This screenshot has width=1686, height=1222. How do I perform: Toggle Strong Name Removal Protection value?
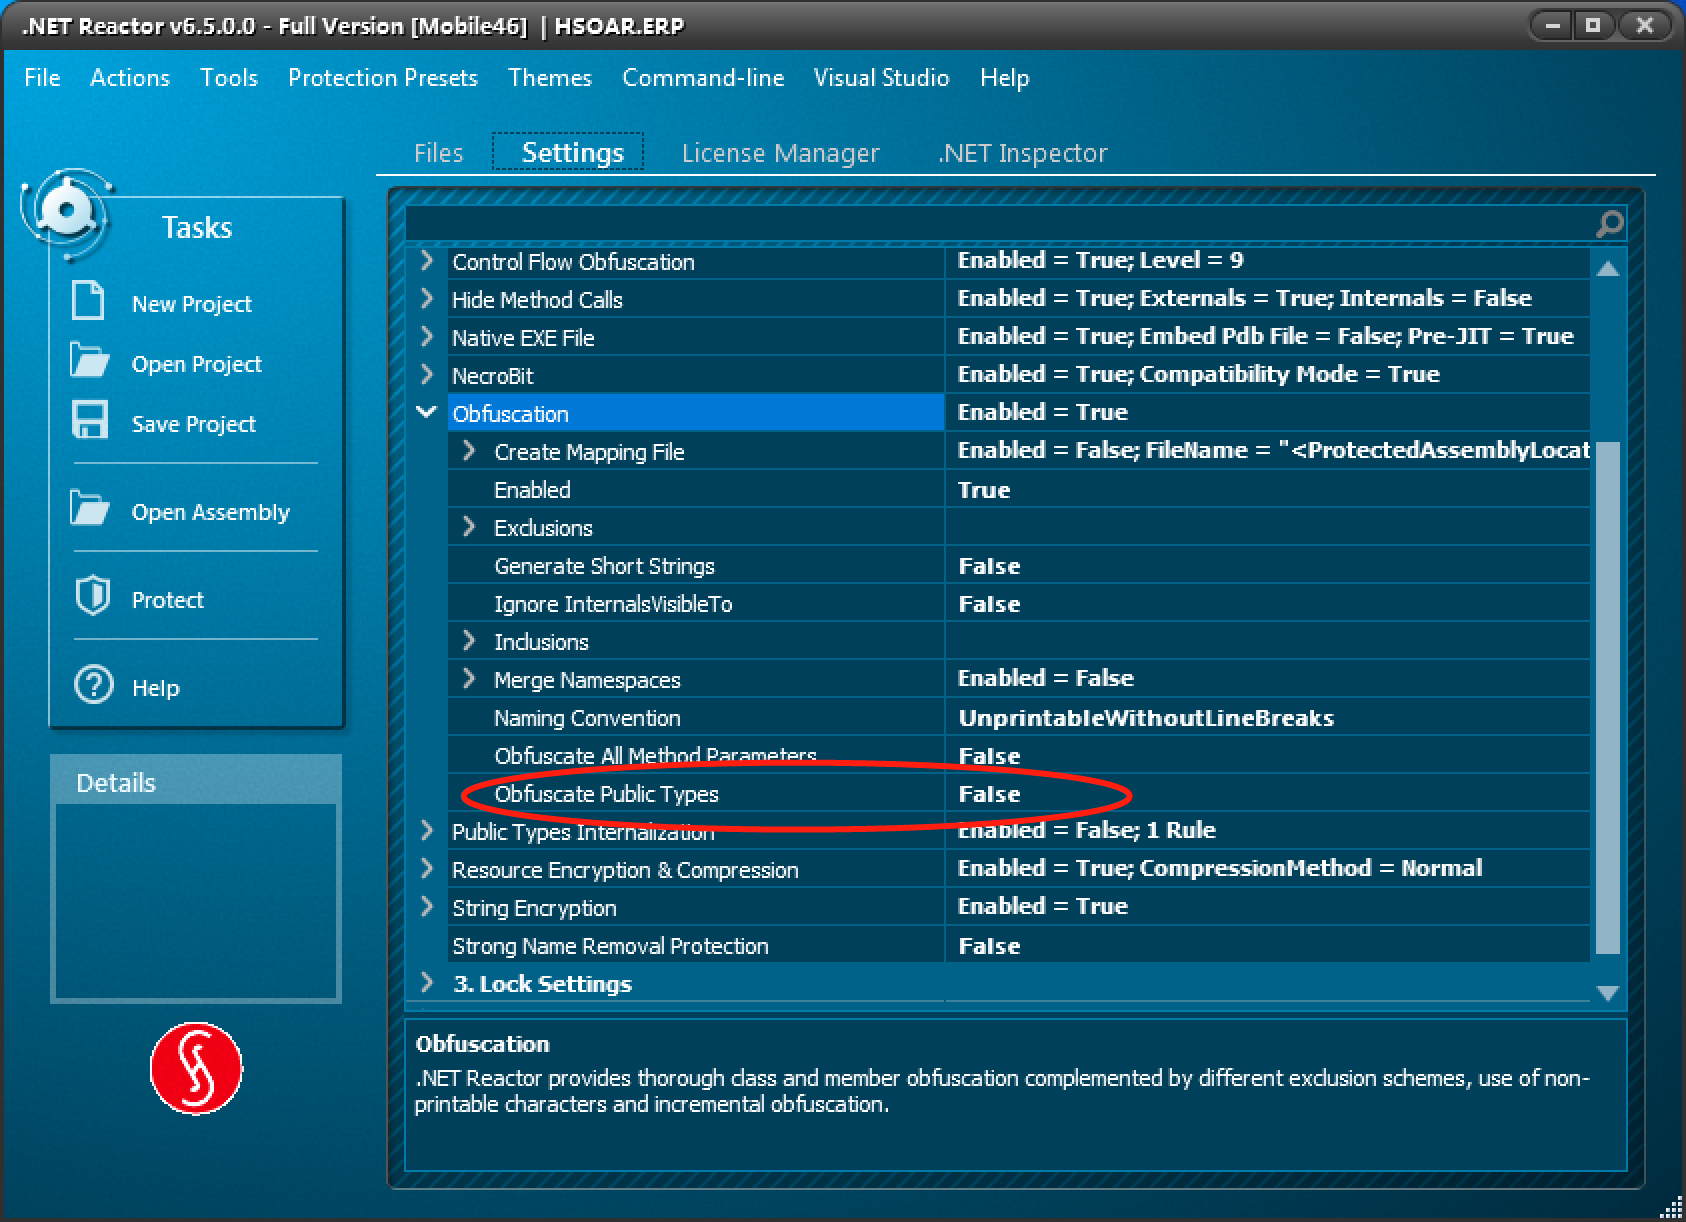[1267, 946]
